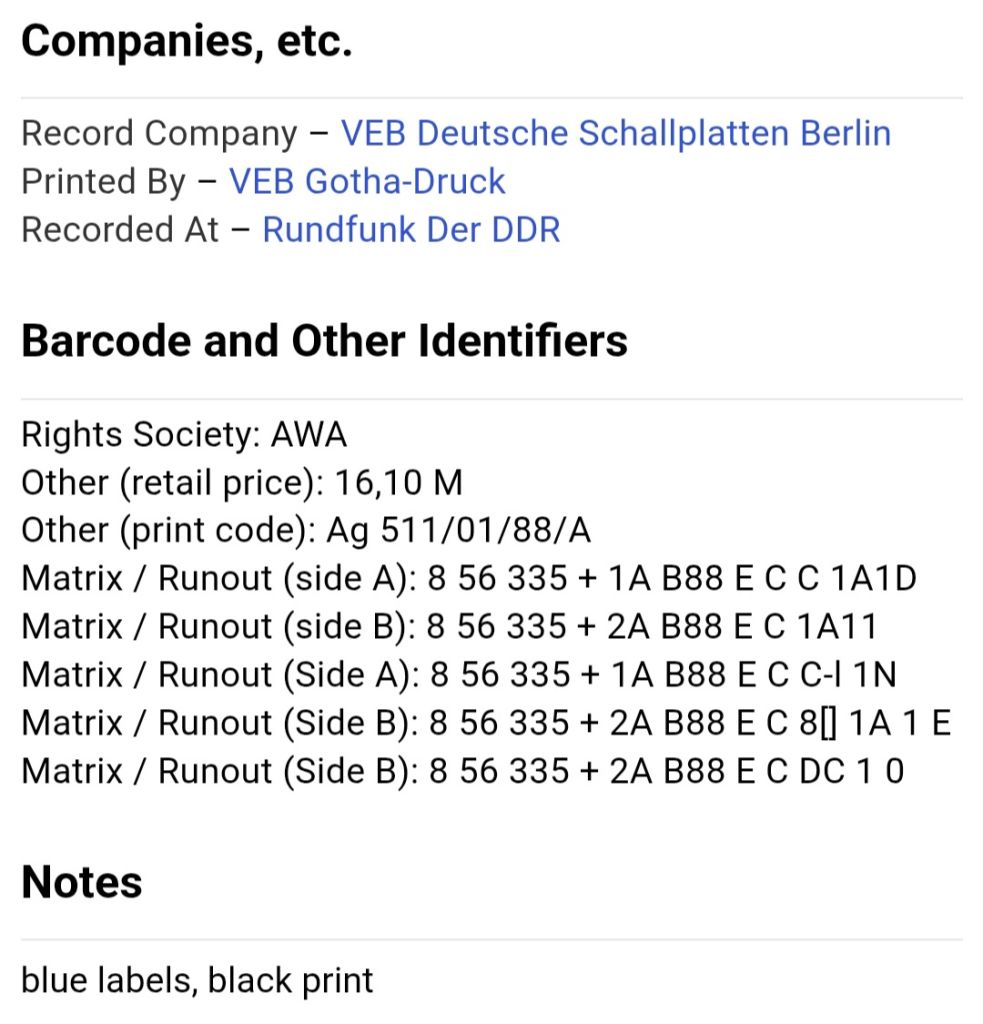The image size is (983, 1024).
Task: Click the Side A runout ending C-I 1N
Action: coord(459,675)
